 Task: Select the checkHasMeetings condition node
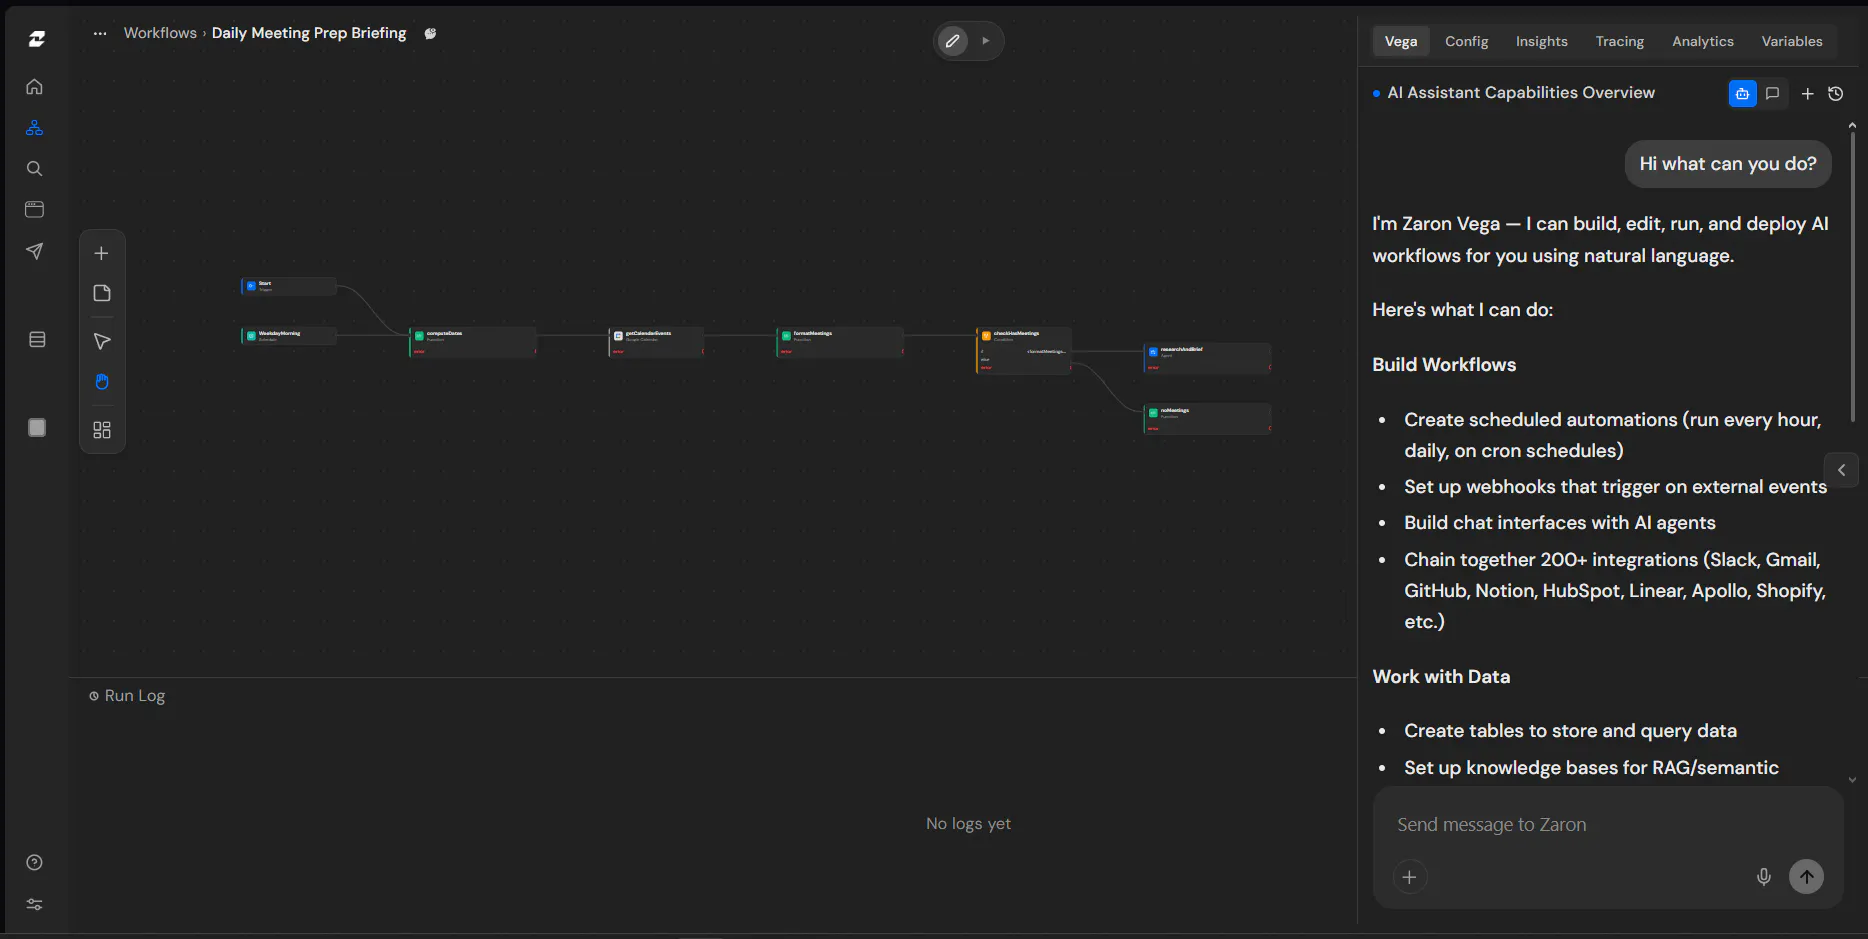(1024, 350)
